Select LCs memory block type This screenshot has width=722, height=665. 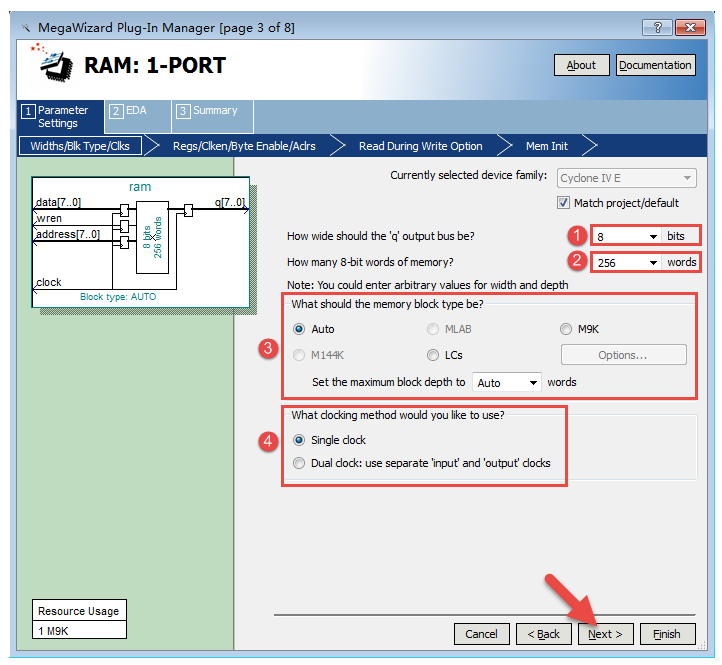point(432,355)
